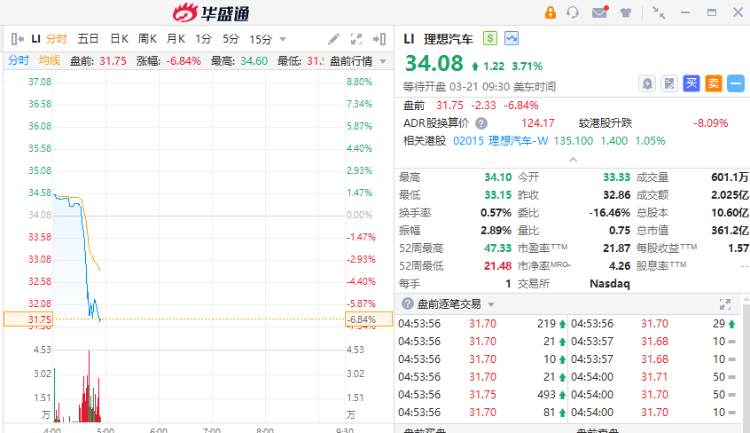Open the messages envelope icon

[599, 13]
